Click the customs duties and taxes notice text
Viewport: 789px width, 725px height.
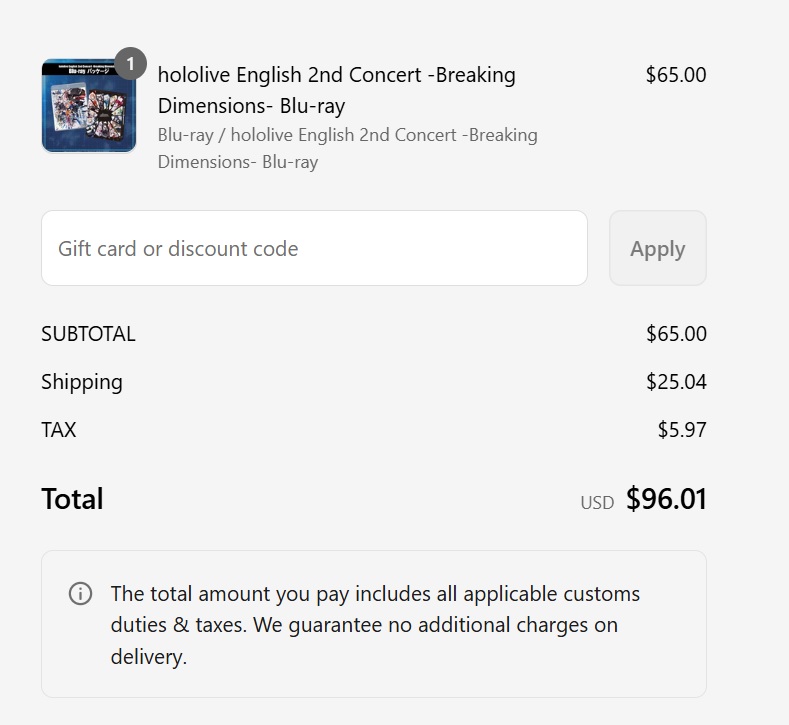tap(375, 625)
